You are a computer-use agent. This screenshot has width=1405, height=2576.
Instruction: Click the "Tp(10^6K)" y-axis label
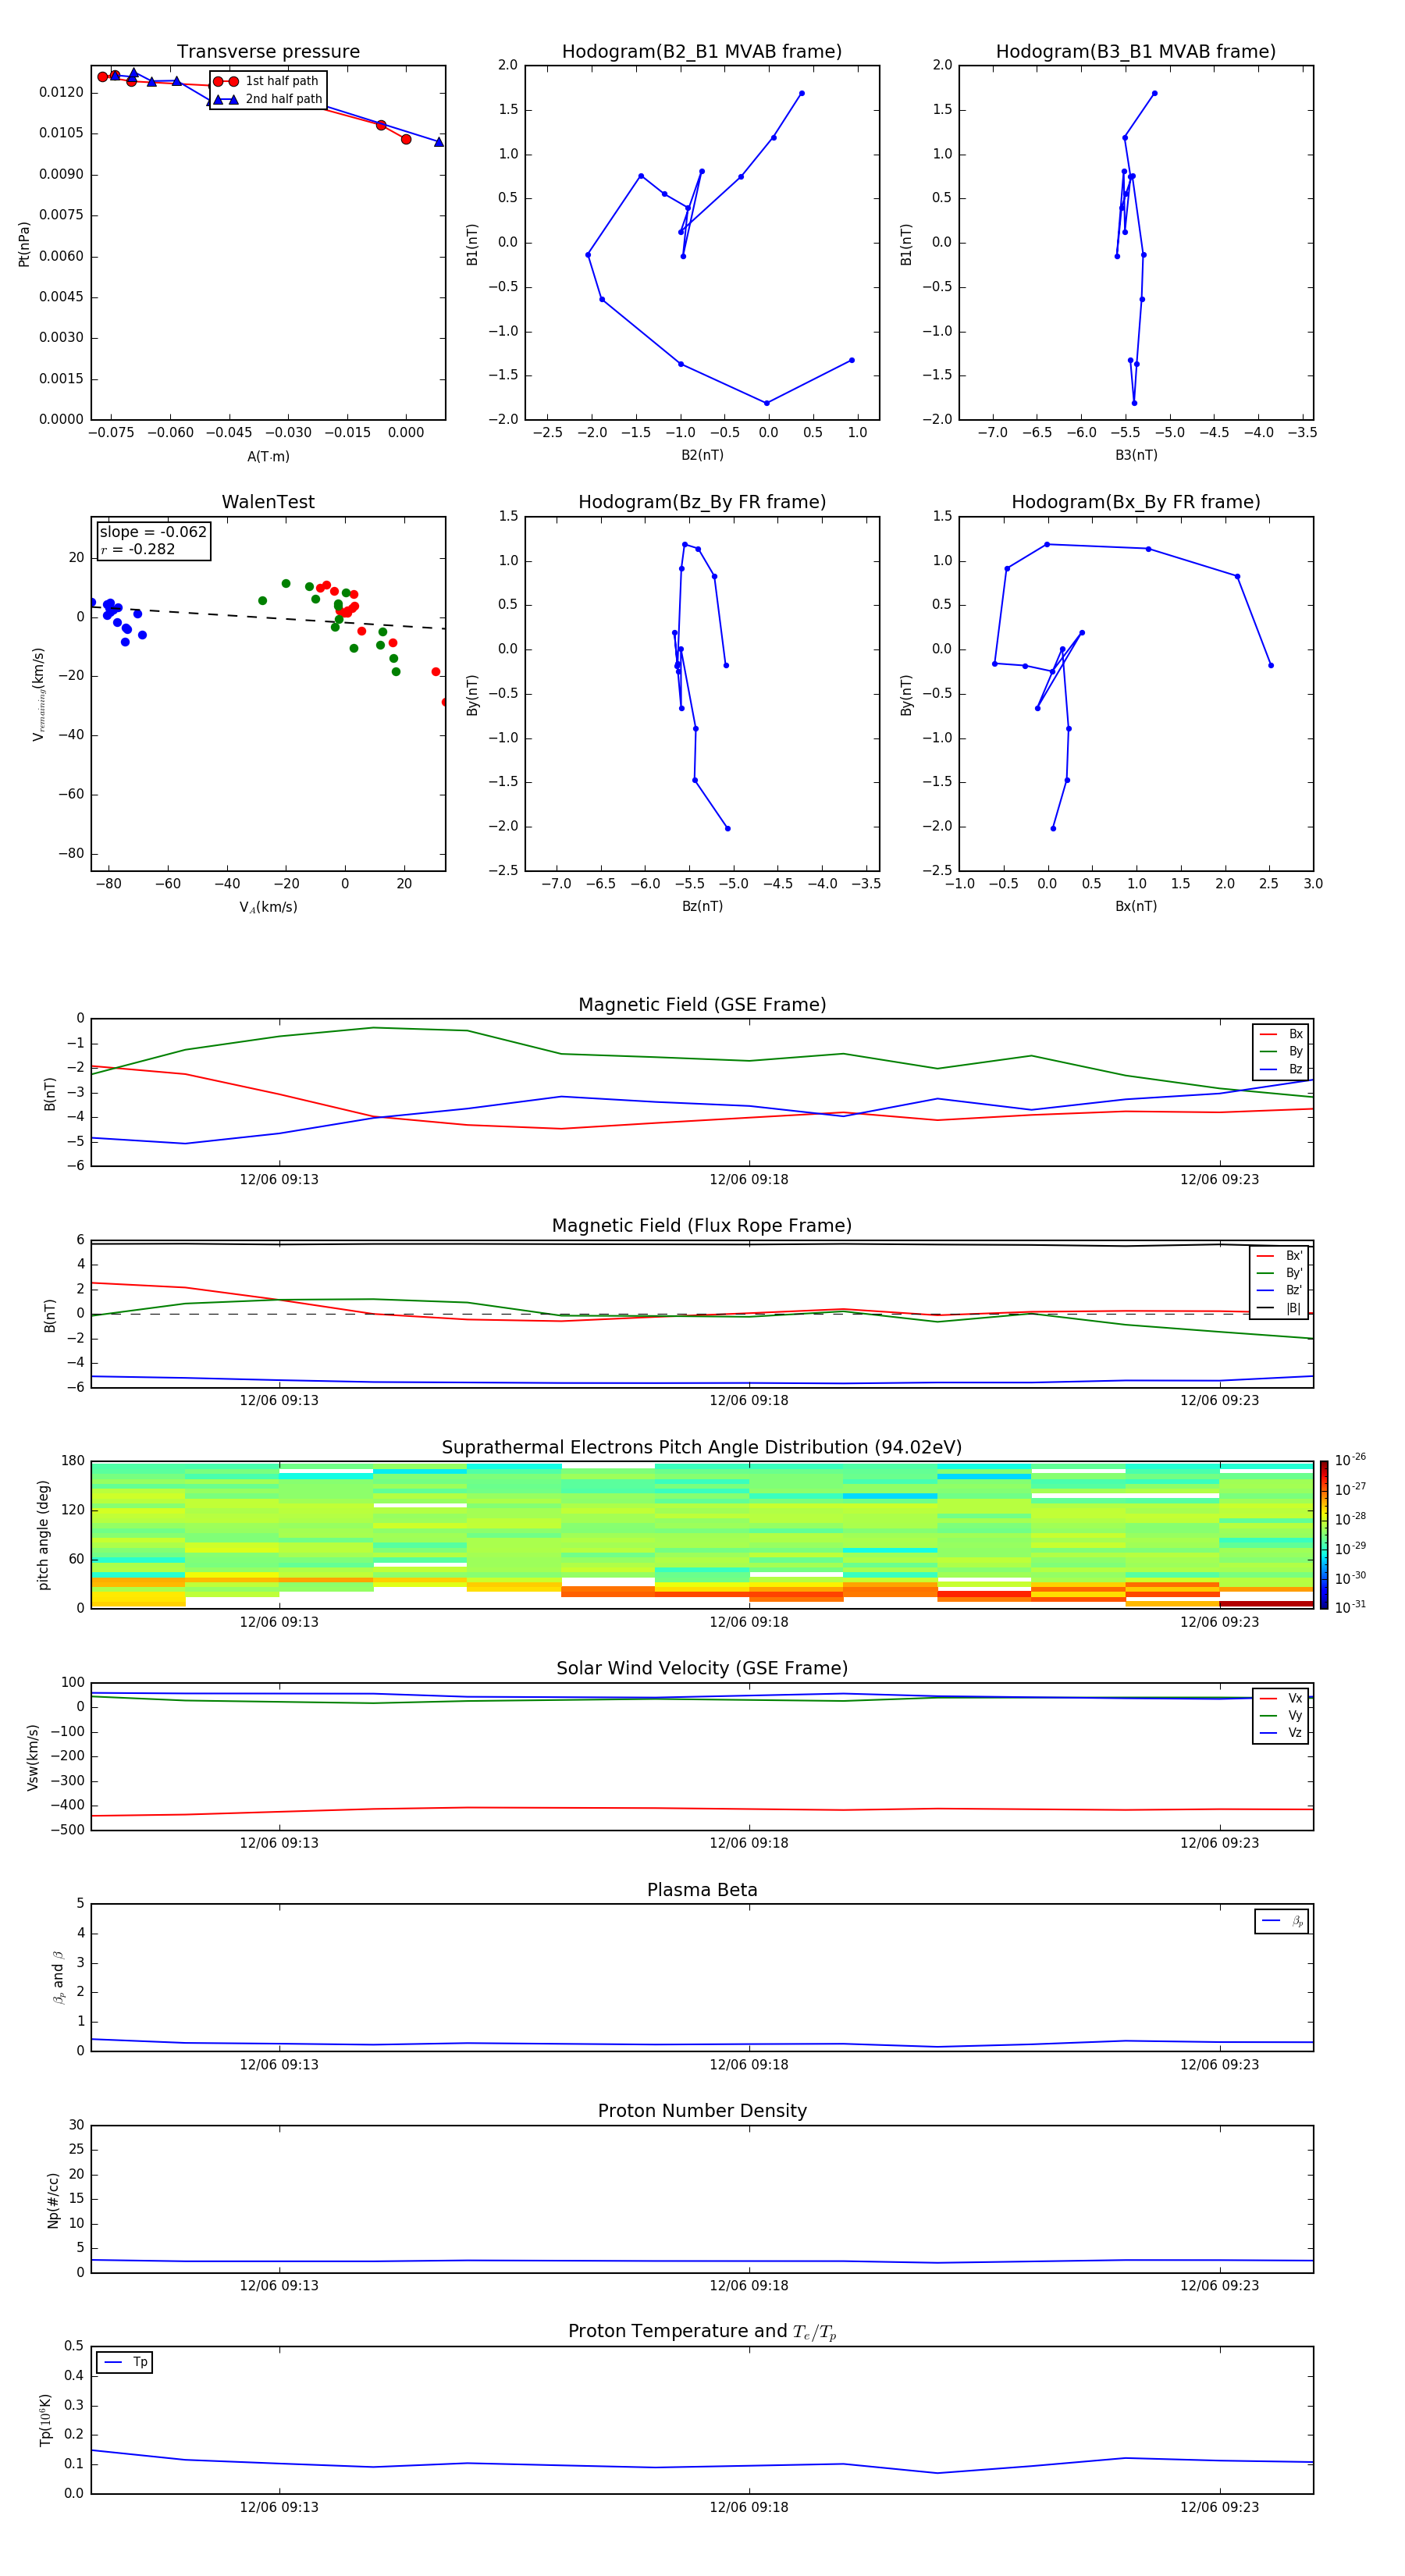[x=45, y=2420]
